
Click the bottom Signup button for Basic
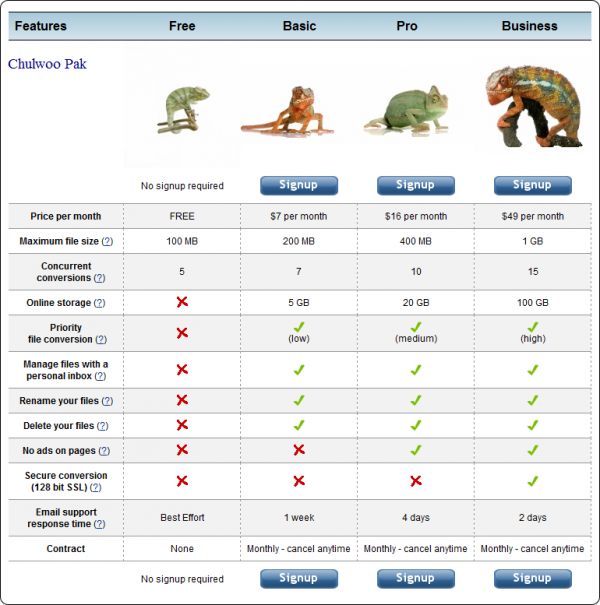tap(298, 578)
